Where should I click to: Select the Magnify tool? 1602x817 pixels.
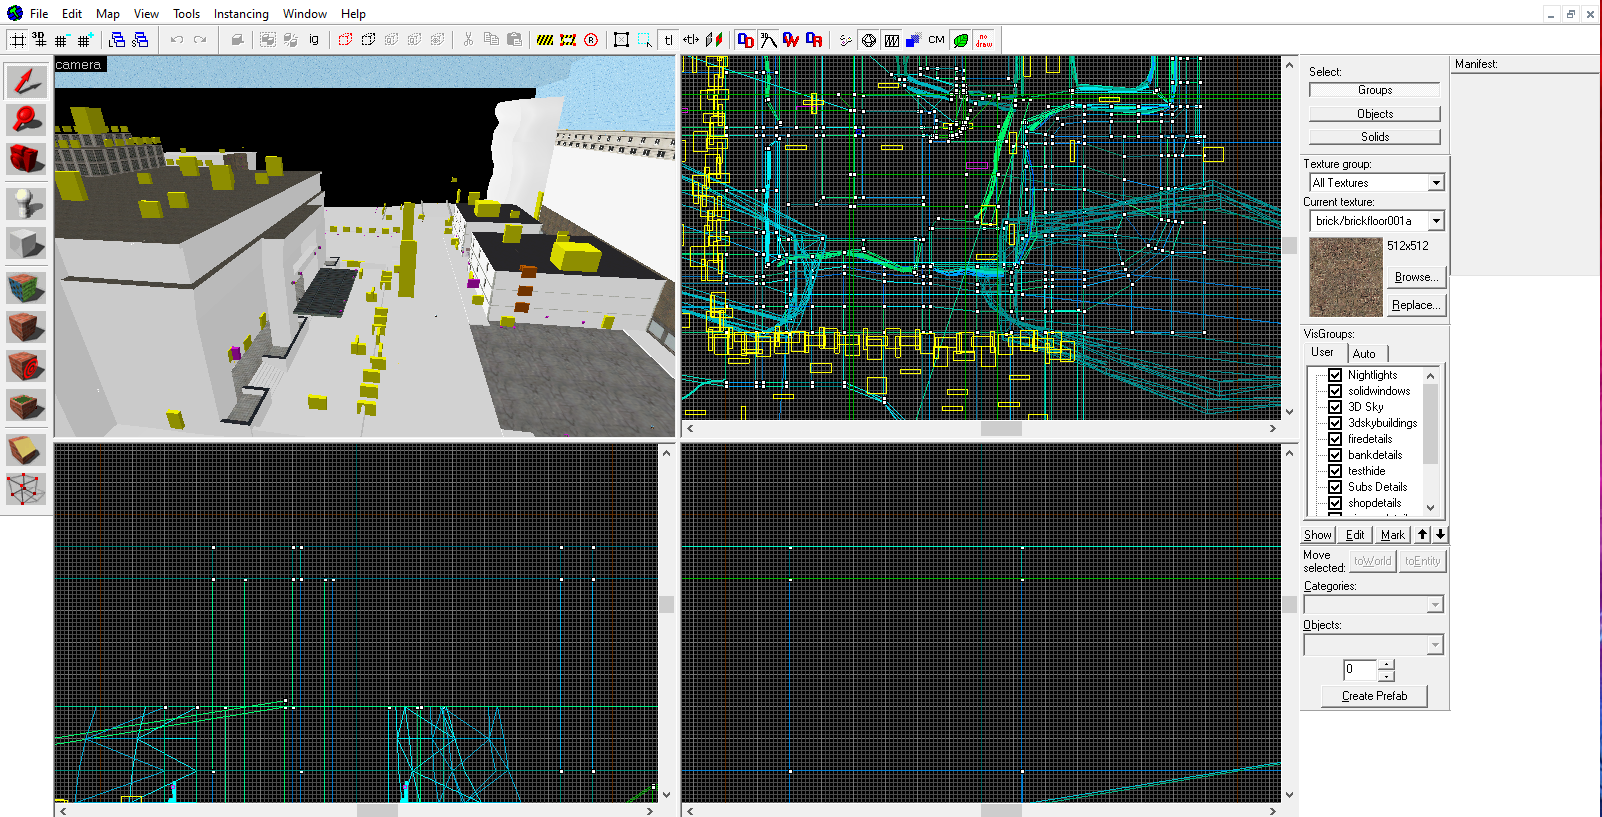tap(26, 120)
